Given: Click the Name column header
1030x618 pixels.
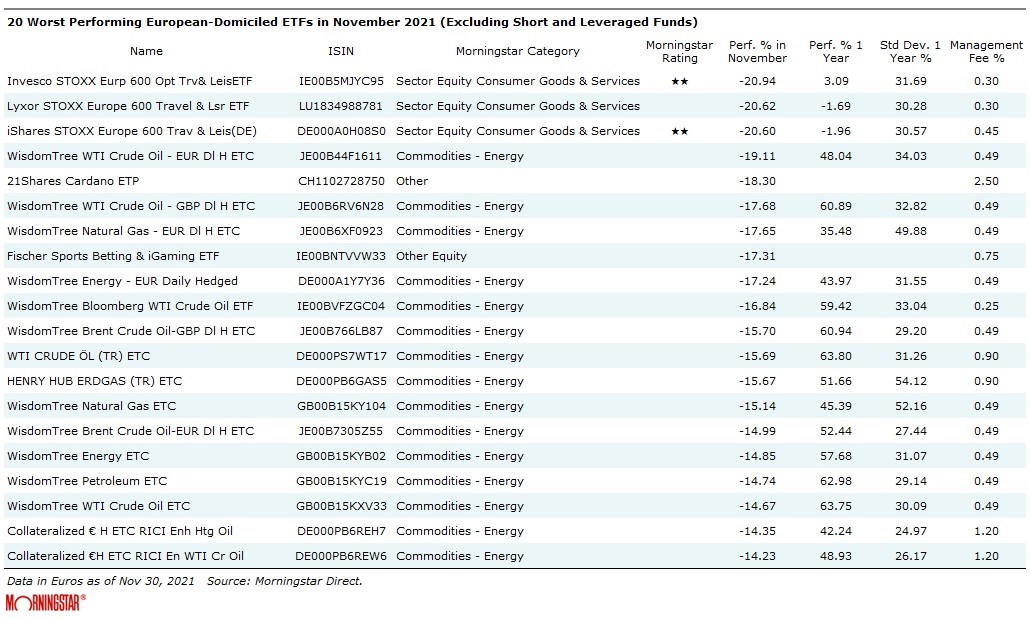Looking at the screenshot, I should pos(146,51).
